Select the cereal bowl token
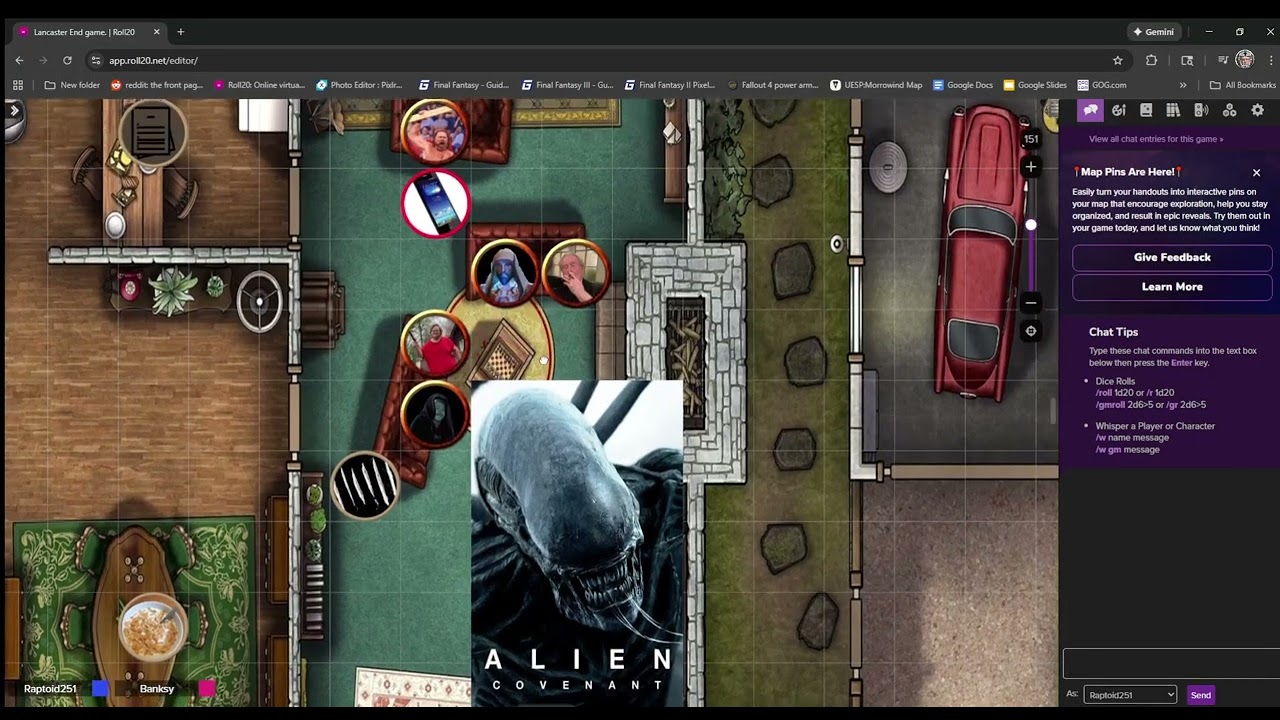Viewport: 1280px width, 720px height. (152, 629)
